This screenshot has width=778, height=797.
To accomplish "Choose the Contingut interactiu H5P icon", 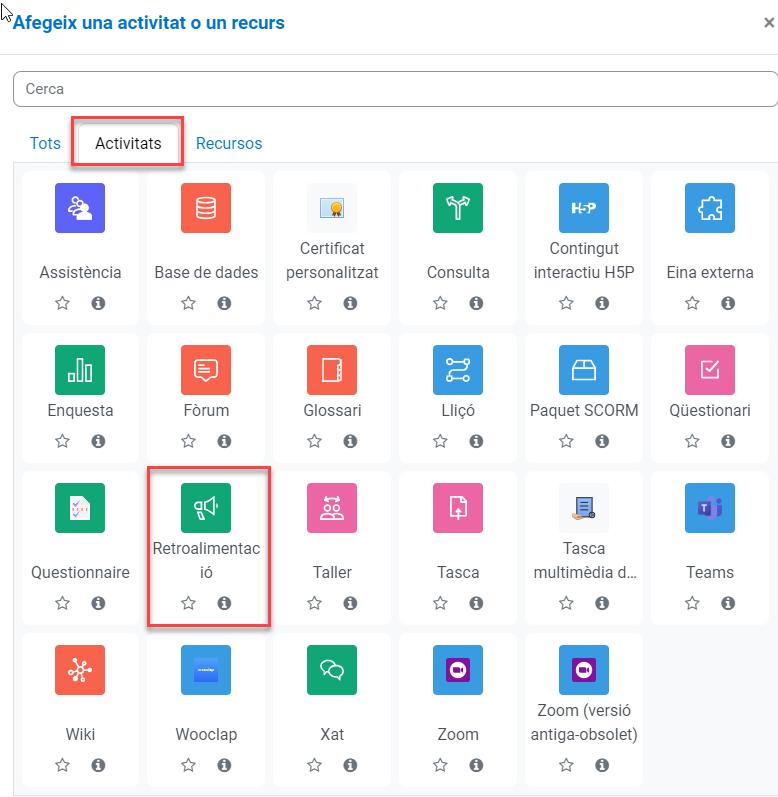I will (584, 208).
